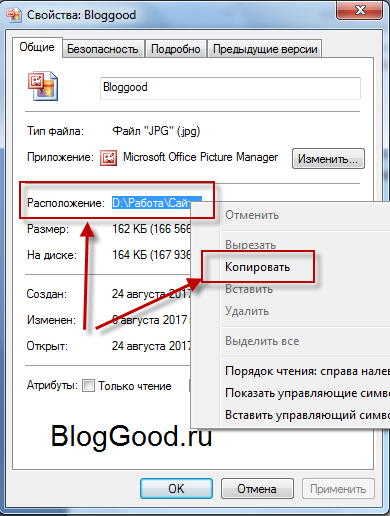Choose Выделить все in the context menu
The width and height of the screenshot is (390, 516).
[262, 341]
